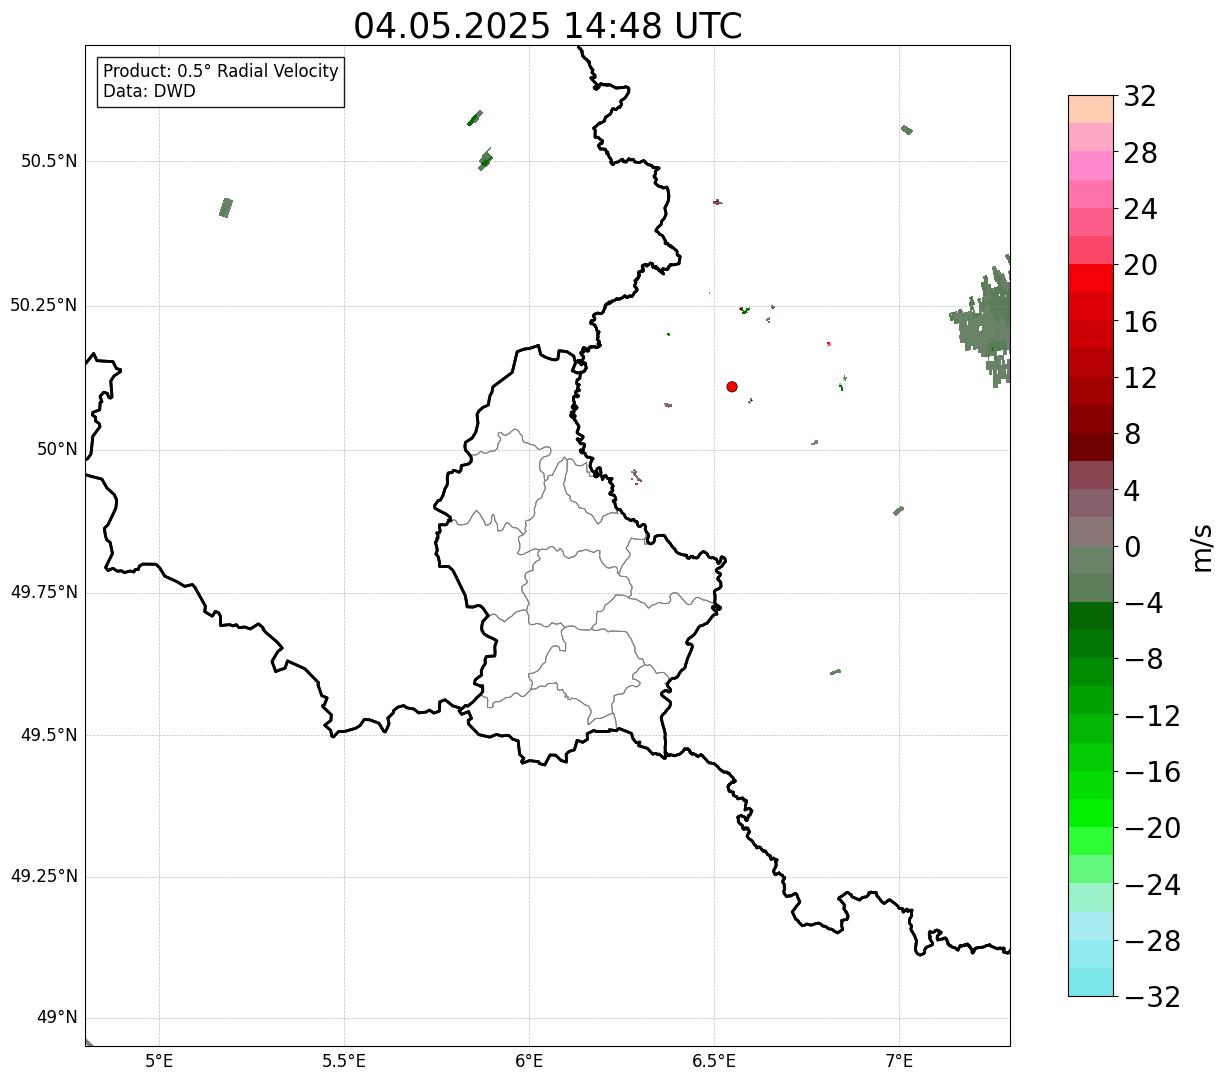Screen dimensions: 1225x1081
Task: Click the 50°N latitude label
Action: tap(57, 449)
